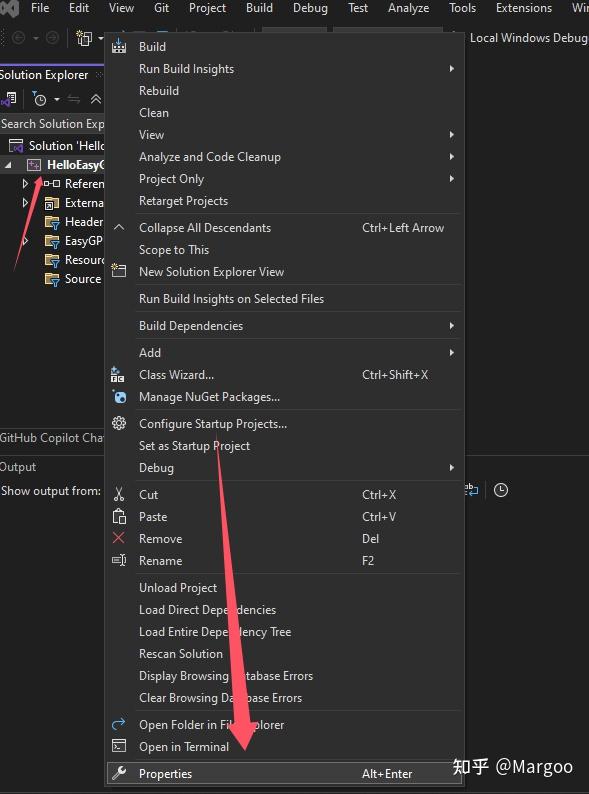589x794 pixels.
Task: Expand the References tree node
Action: tap(25, 183)
